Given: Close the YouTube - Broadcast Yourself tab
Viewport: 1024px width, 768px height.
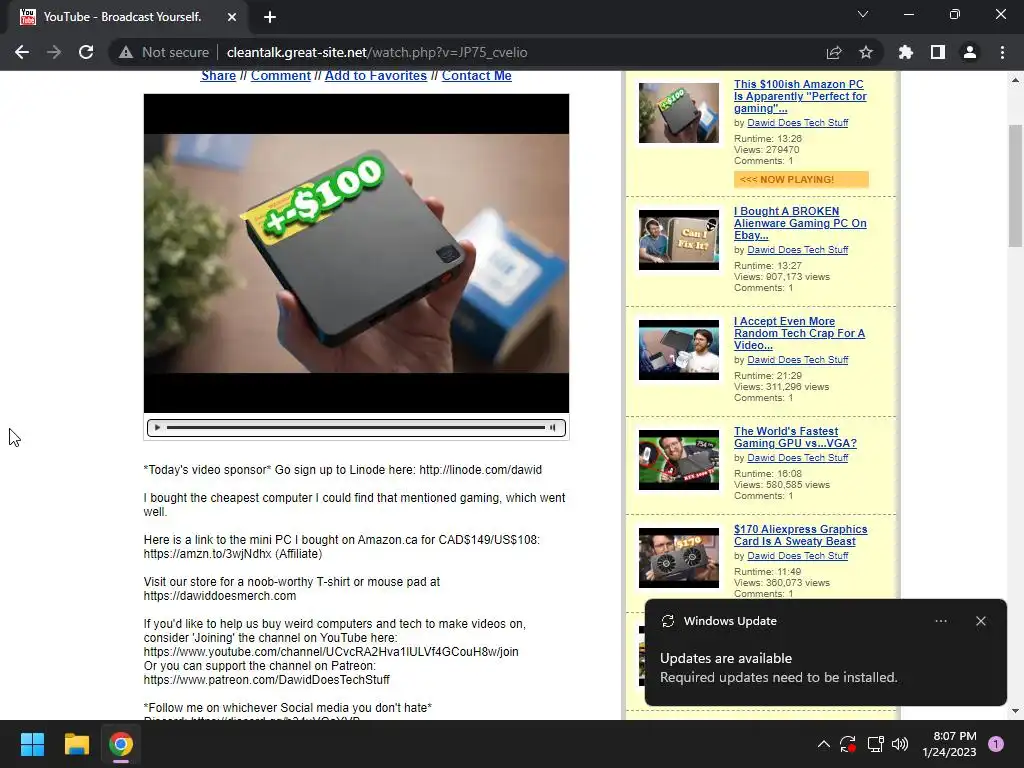Looking at the screenshot, I should click(232, 17).
